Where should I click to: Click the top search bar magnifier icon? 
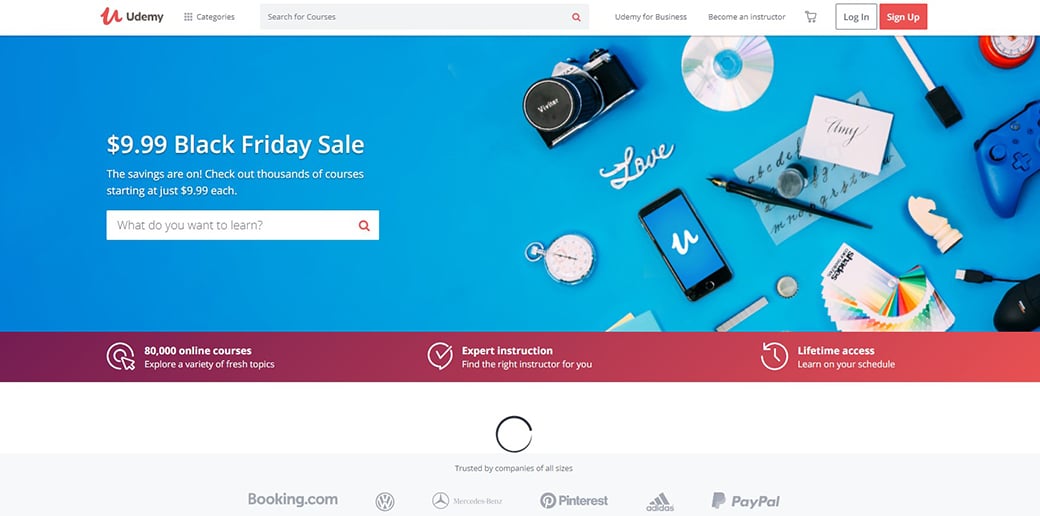pos(576,17)
